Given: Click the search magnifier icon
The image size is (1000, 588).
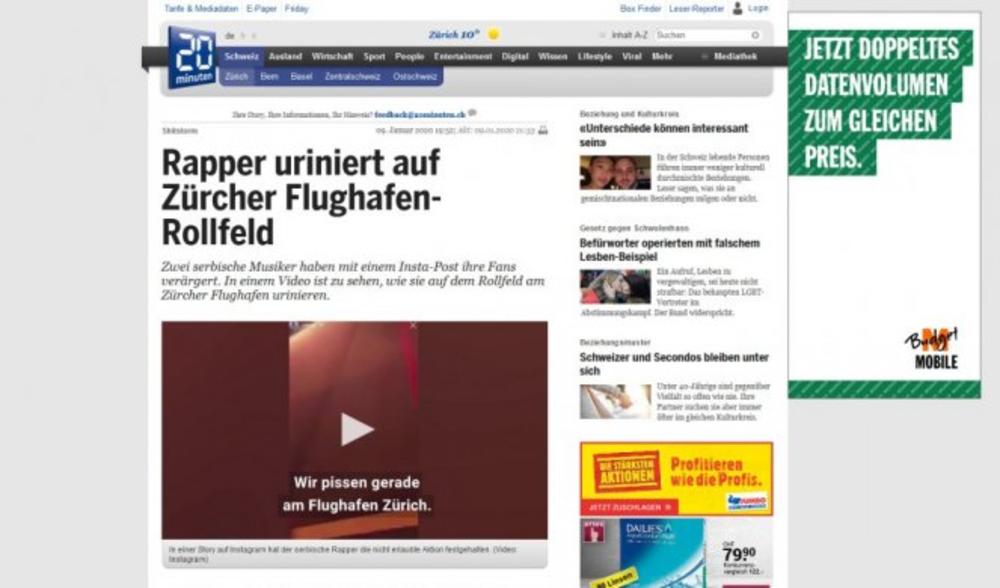Looking at the screenshot, I should 755,35.
